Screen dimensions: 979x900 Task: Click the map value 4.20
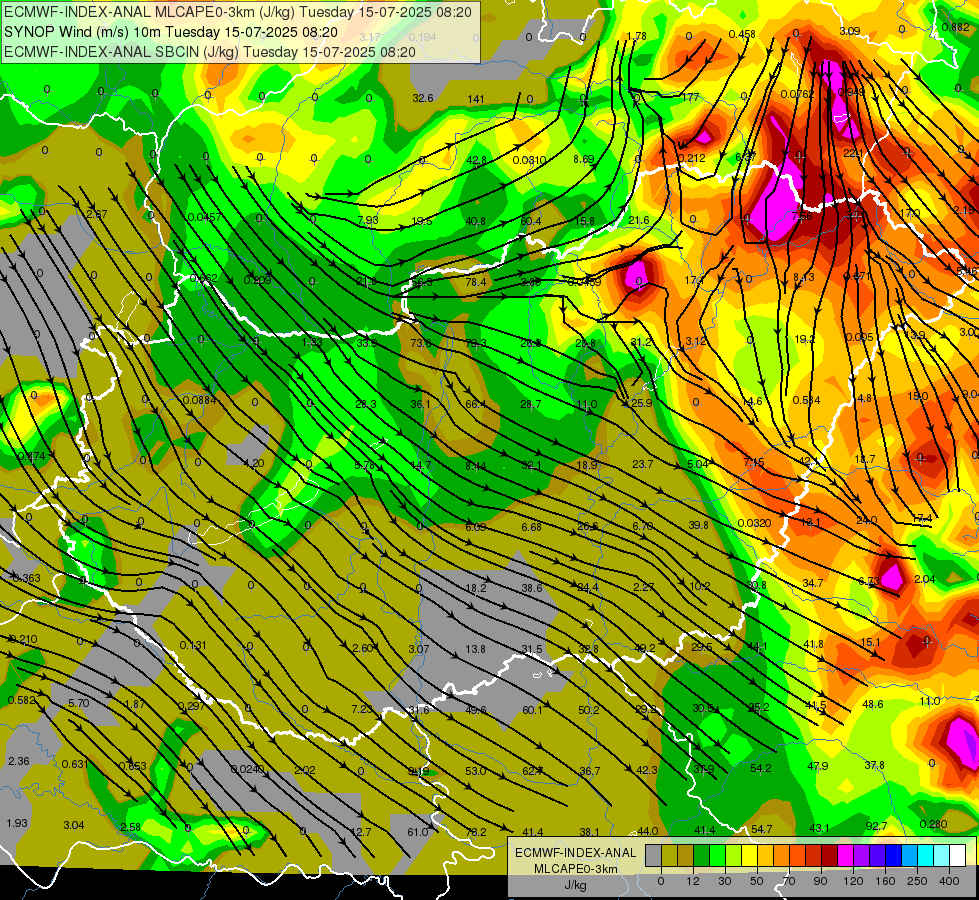(253, 463)
